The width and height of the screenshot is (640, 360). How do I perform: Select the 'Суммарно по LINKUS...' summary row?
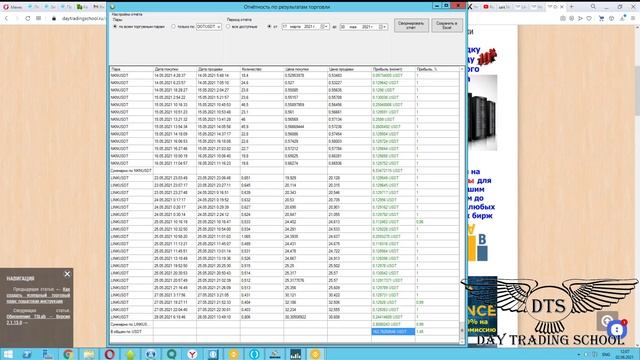(284, 324)
